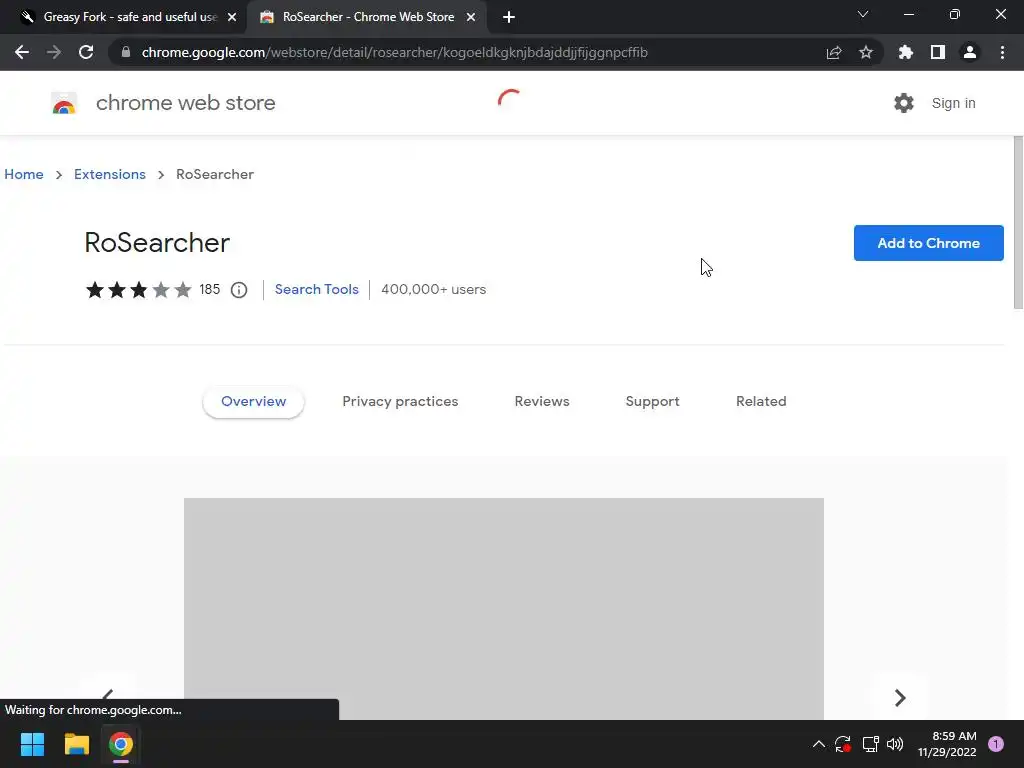This screenshot has width=1024, height=768.
Task: Open the Search Tools category link
Action: [x=317, y=289]
